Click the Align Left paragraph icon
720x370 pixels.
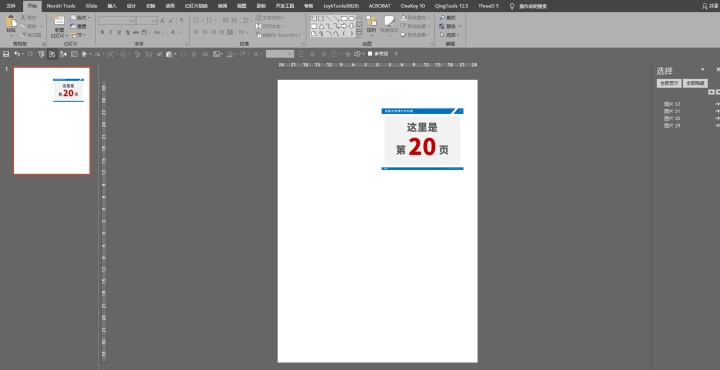[x=197, y=32]
